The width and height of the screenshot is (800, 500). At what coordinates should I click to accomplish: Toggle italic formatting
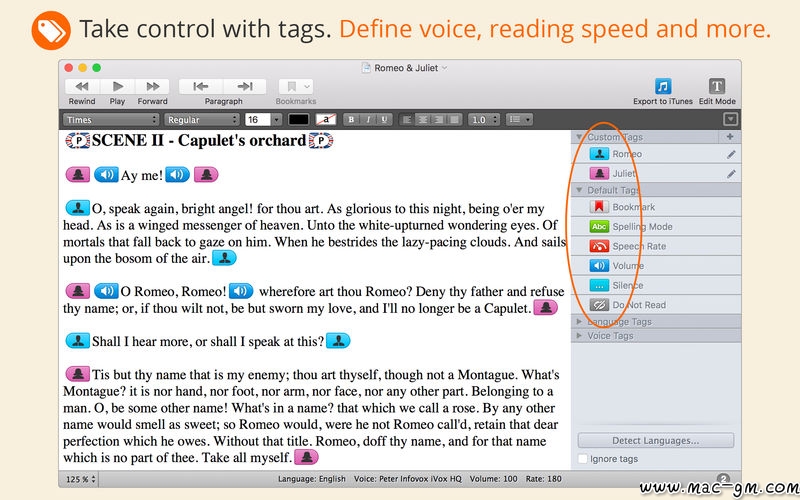coord(368,119)
